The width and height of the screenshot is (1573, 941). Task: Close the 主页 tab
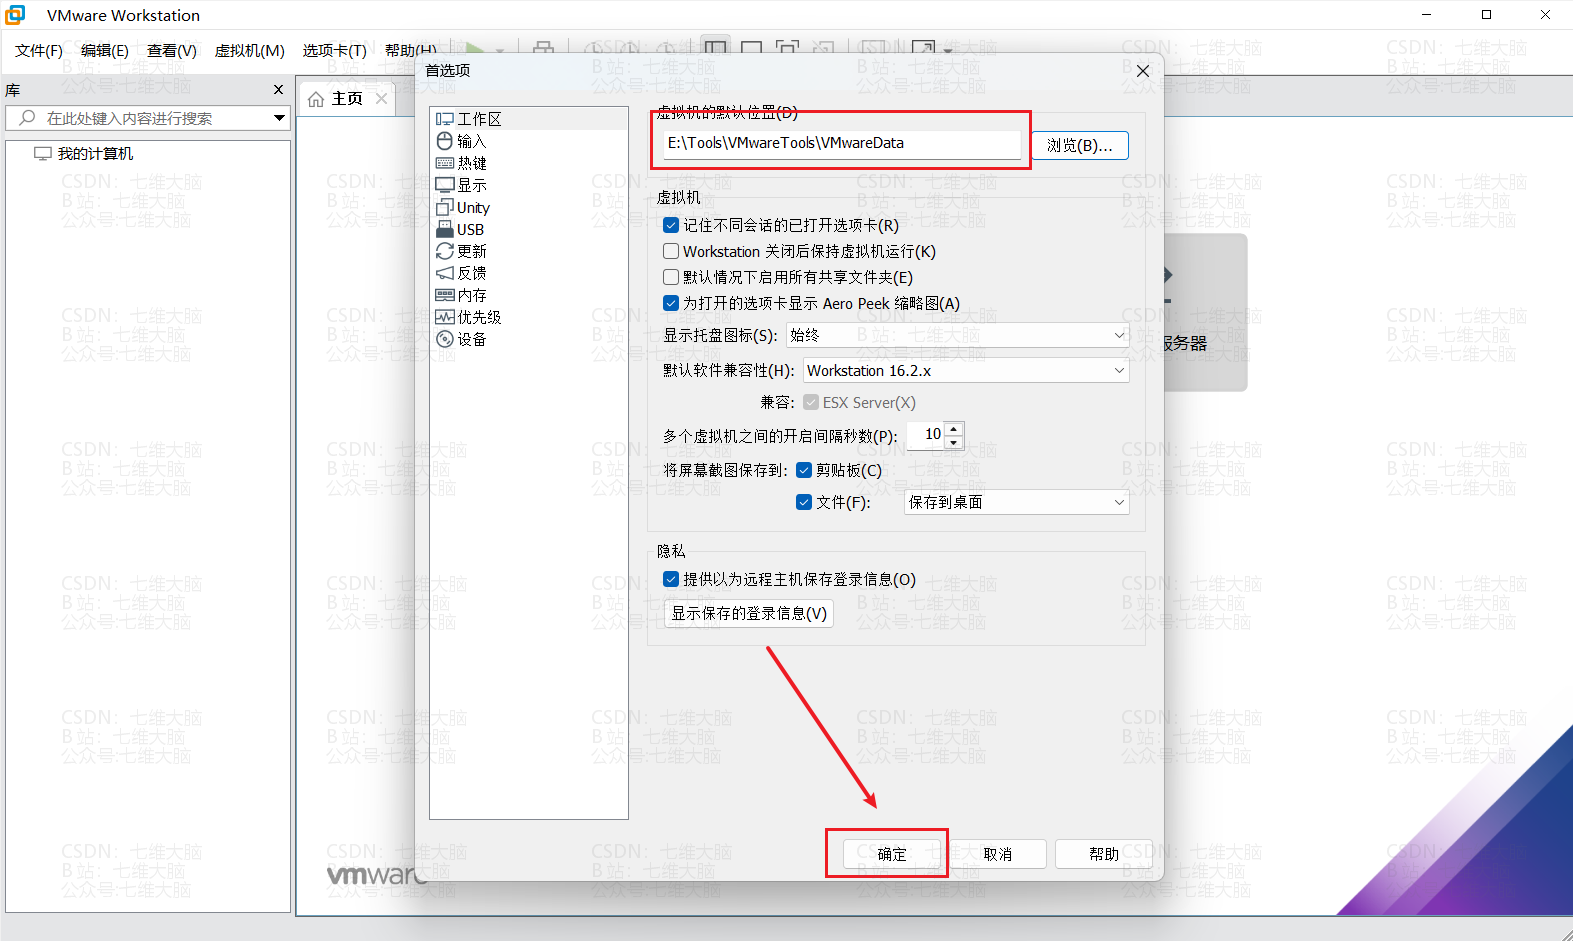tap(381, 98)
